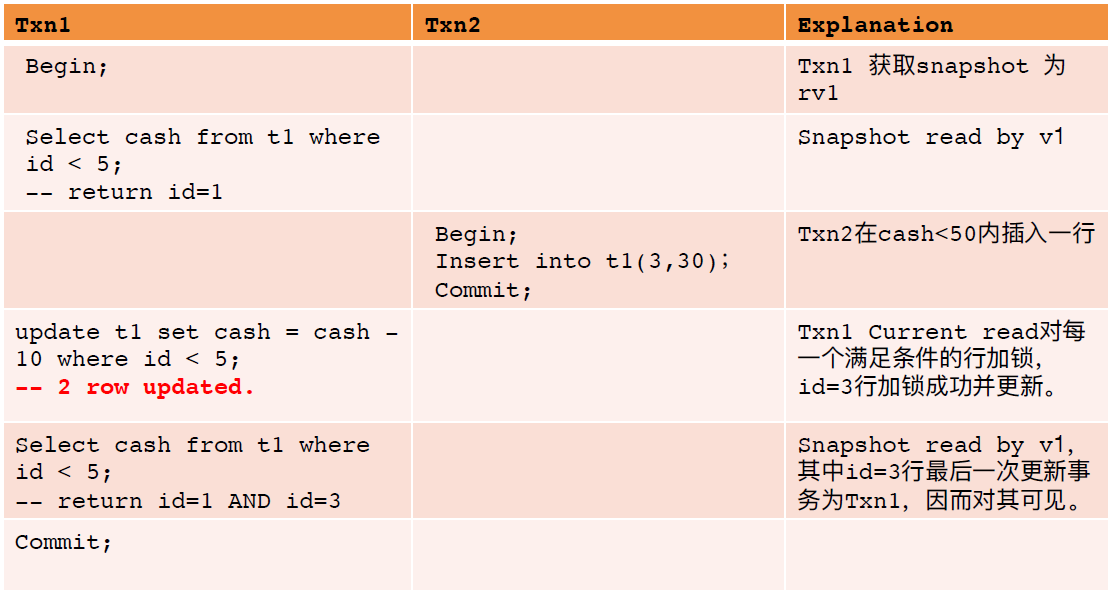This screenshot has height=596, width=1112.
Task: Select the 'Txn1 获取snapshot 为 rv1' explanation text
Action: point(930,79)
